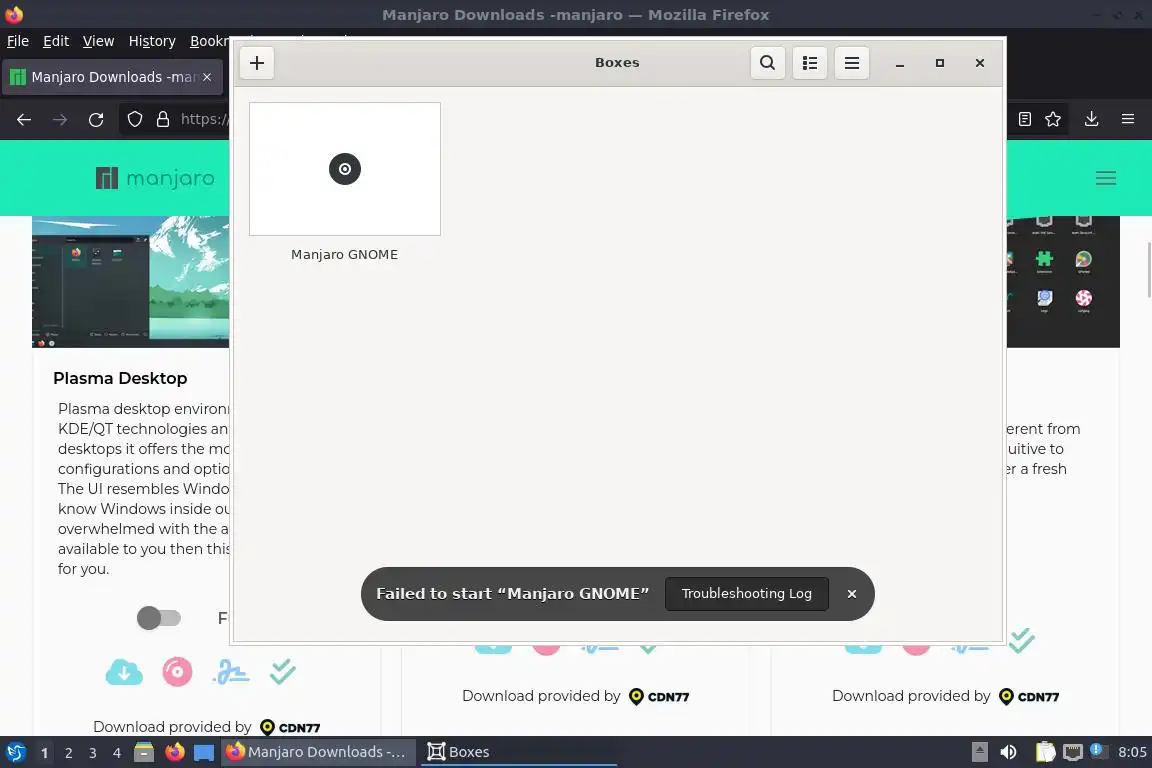The width and height of the screenshot is (1152, 768).
Task: Click Plasma checksum checkmark icon
Action: tap(282, 672)
